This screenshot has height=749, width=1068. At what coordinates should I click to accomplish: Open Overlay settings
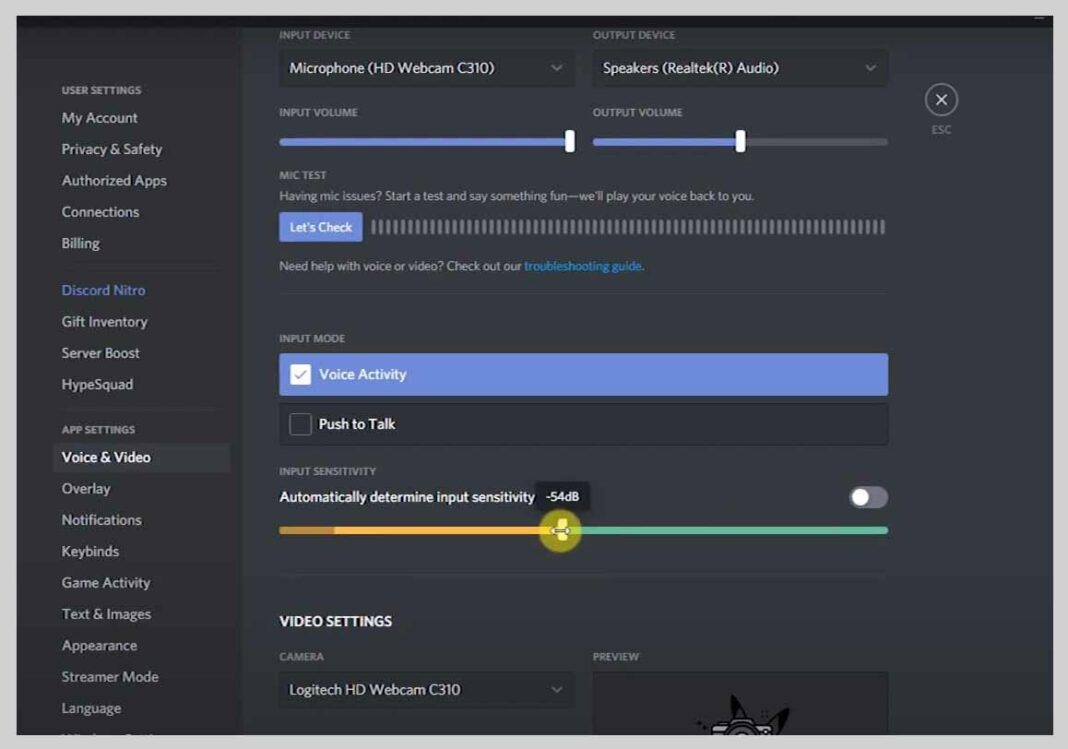coord(85,488)
